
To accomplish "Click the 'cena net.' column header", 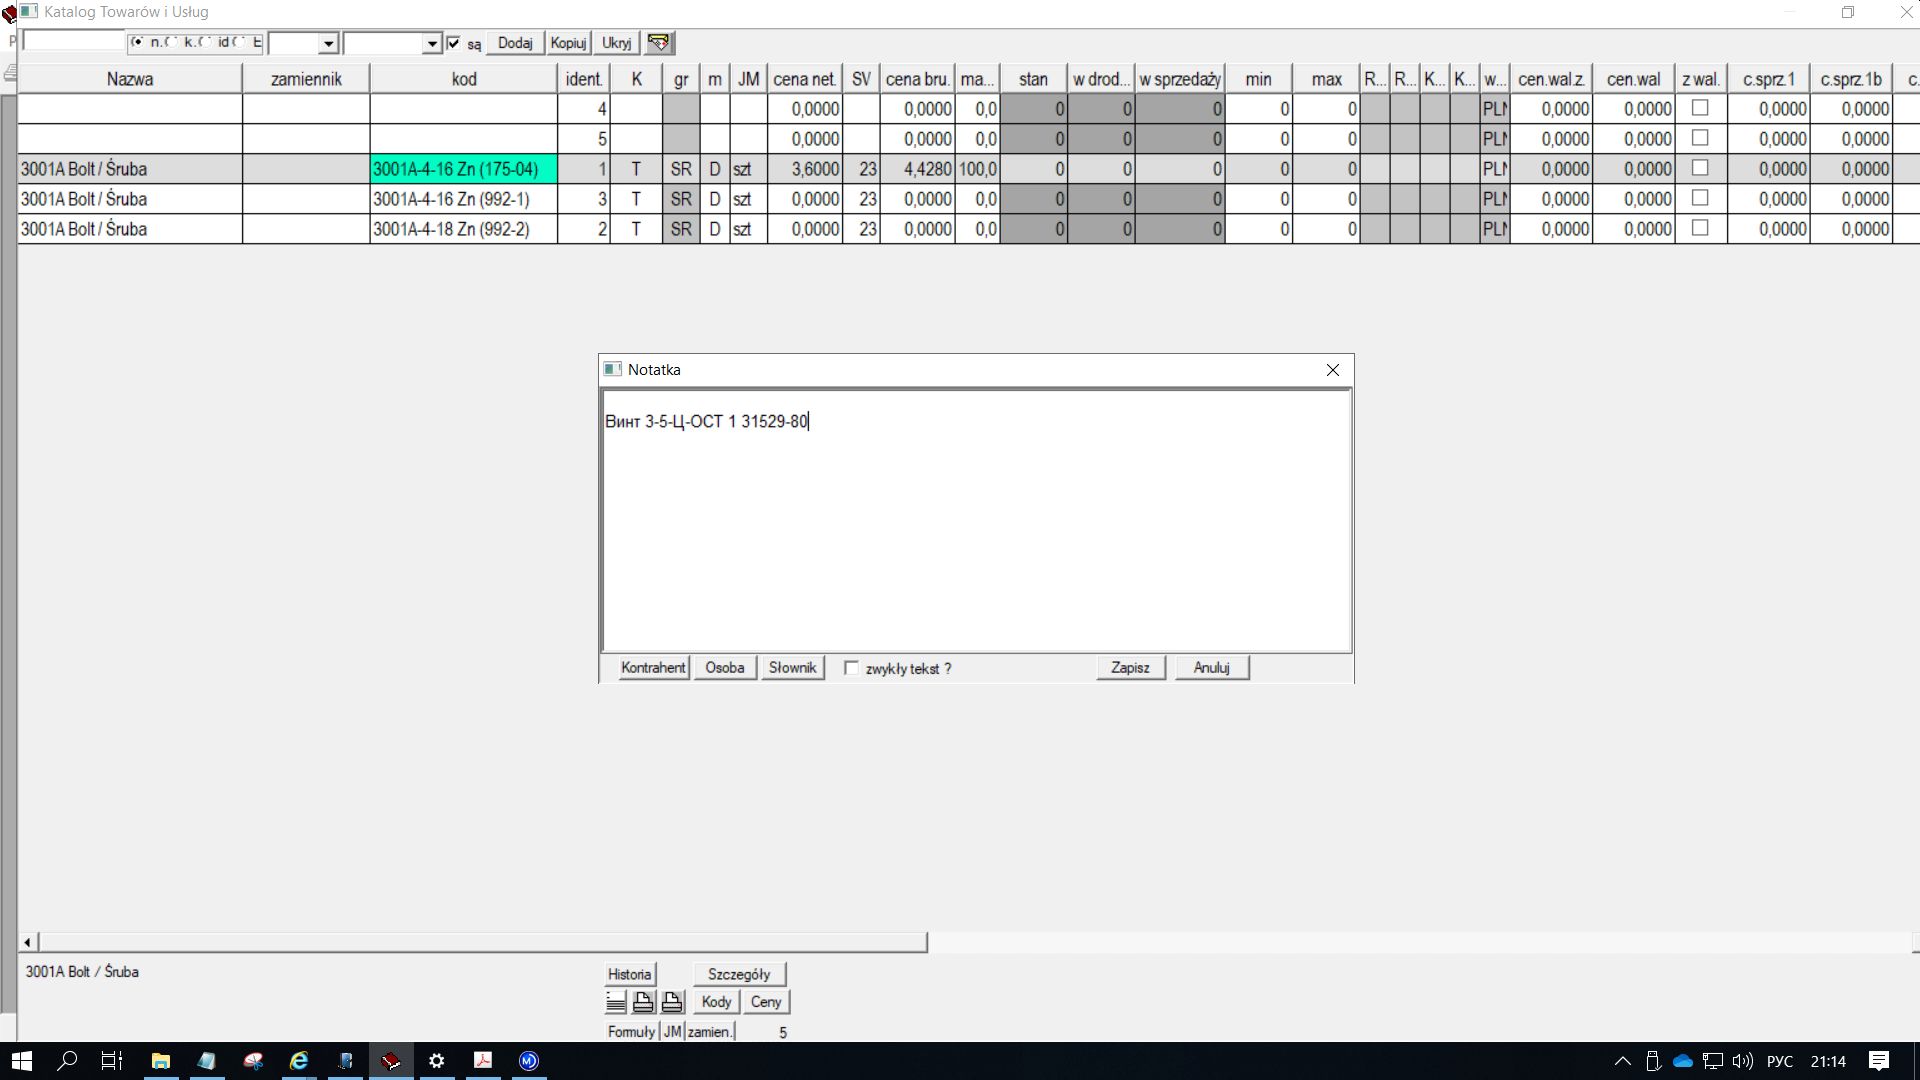I will pyautogui.click(x=804, y=79).
